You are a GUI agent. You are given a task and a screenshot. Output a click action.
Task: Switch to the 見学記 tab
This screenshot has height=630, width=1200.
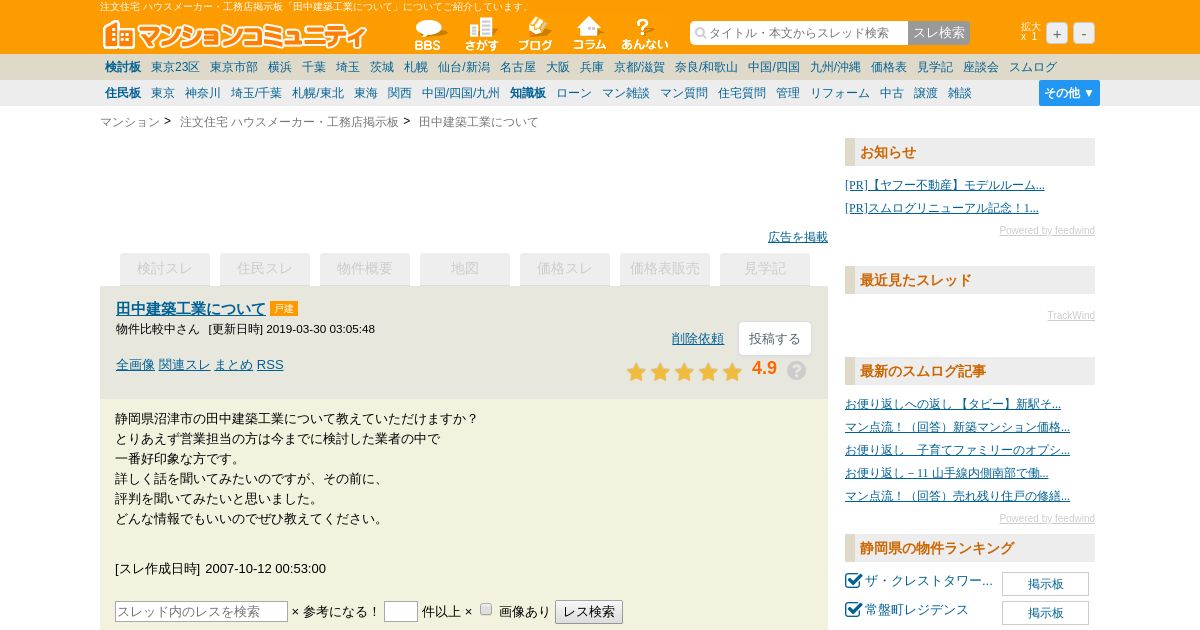765,269
